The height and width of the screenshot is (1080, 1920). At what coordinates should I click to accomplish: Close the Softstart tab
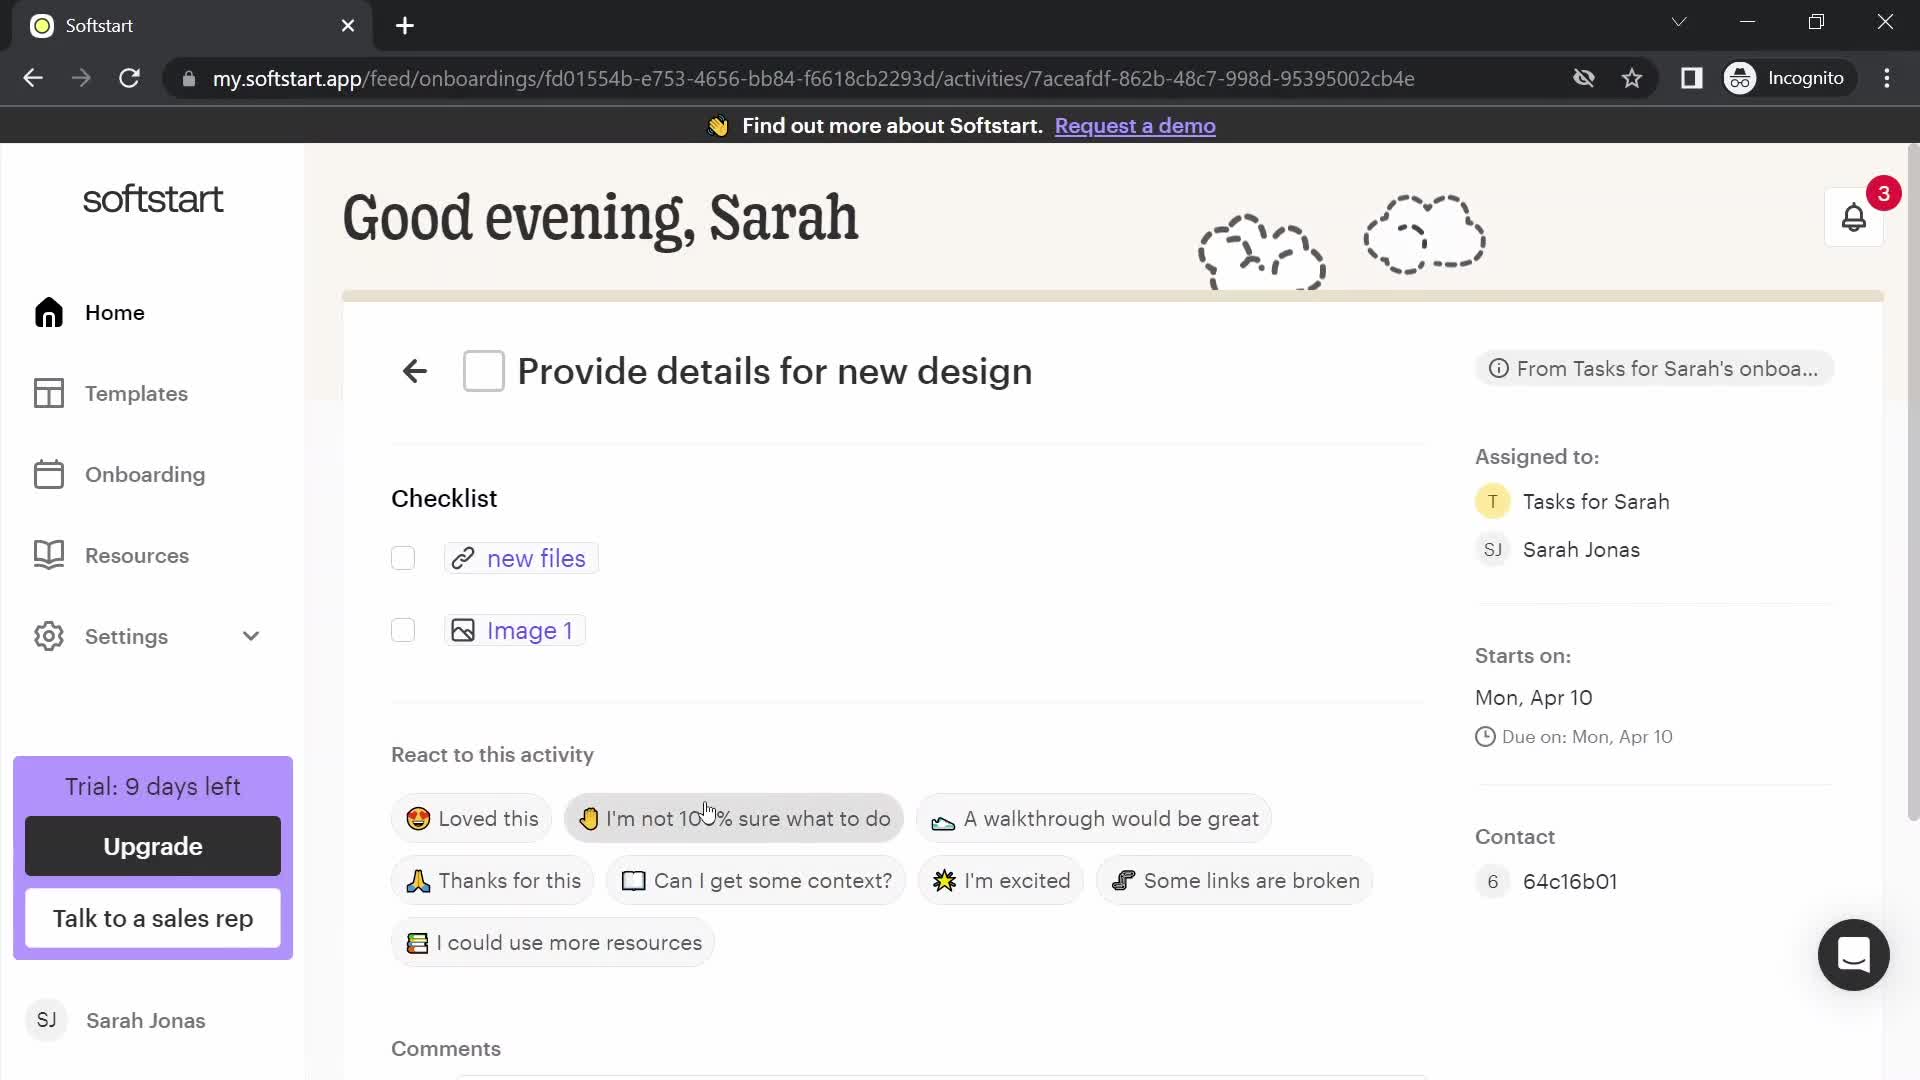click(348, 26)
